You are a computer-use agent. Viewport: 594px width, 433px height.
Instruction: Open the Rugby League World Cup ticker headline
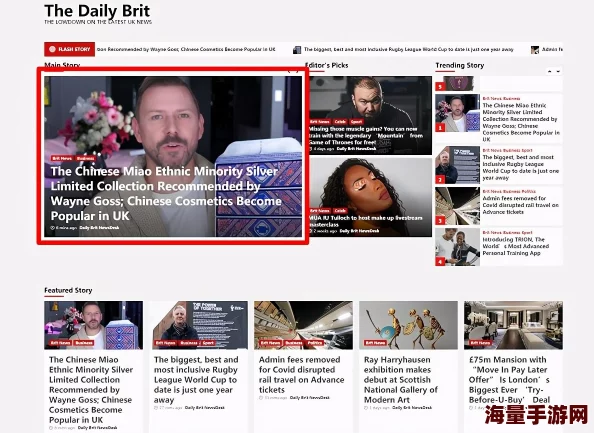click(409, 49)
